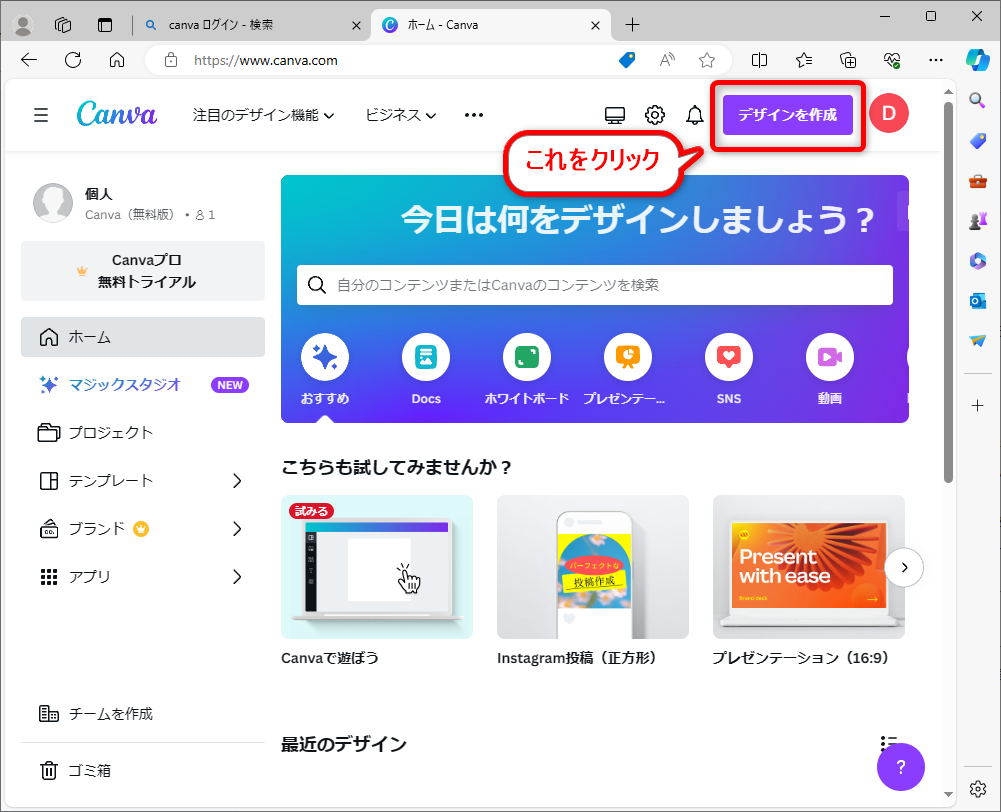
Task: Open プロジェクト in sidebar
Action: pos(143,433)
